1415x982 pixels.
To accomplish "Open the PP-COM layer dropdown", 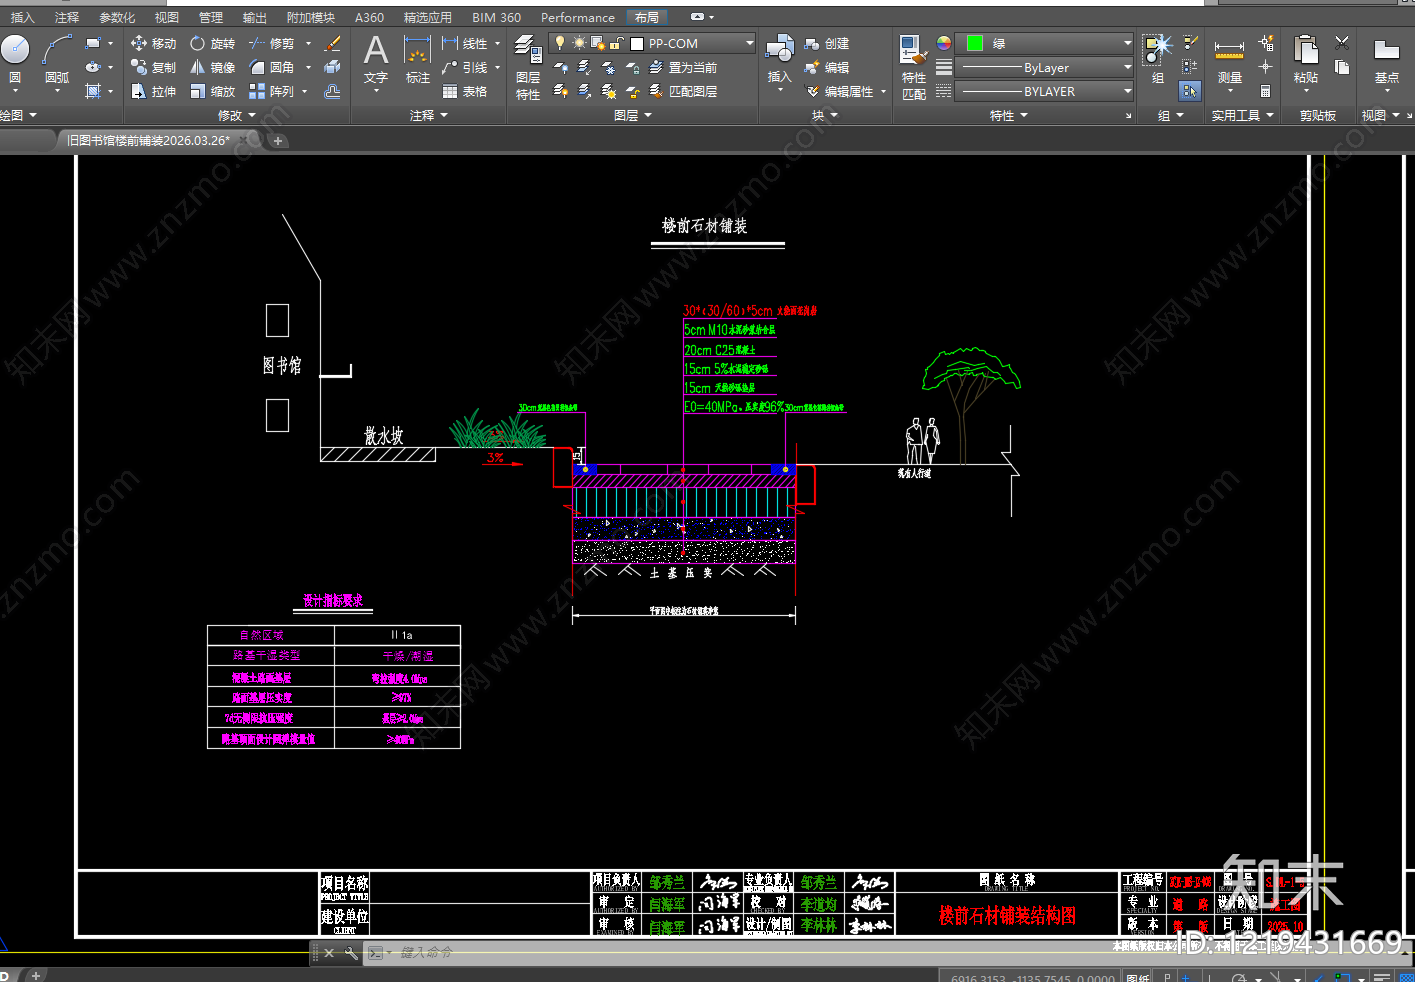I will (652, 43).
